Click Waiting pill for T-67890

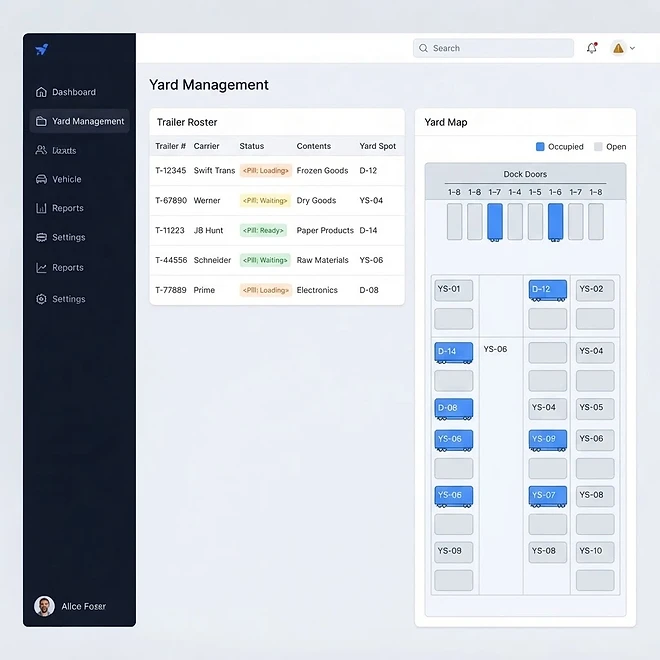pos(265,200)
